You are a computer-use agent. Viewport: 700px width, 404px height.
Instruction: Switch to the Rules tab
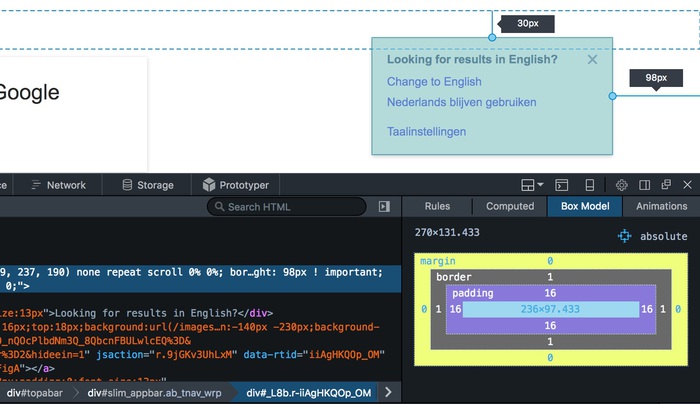pos(437,207)
